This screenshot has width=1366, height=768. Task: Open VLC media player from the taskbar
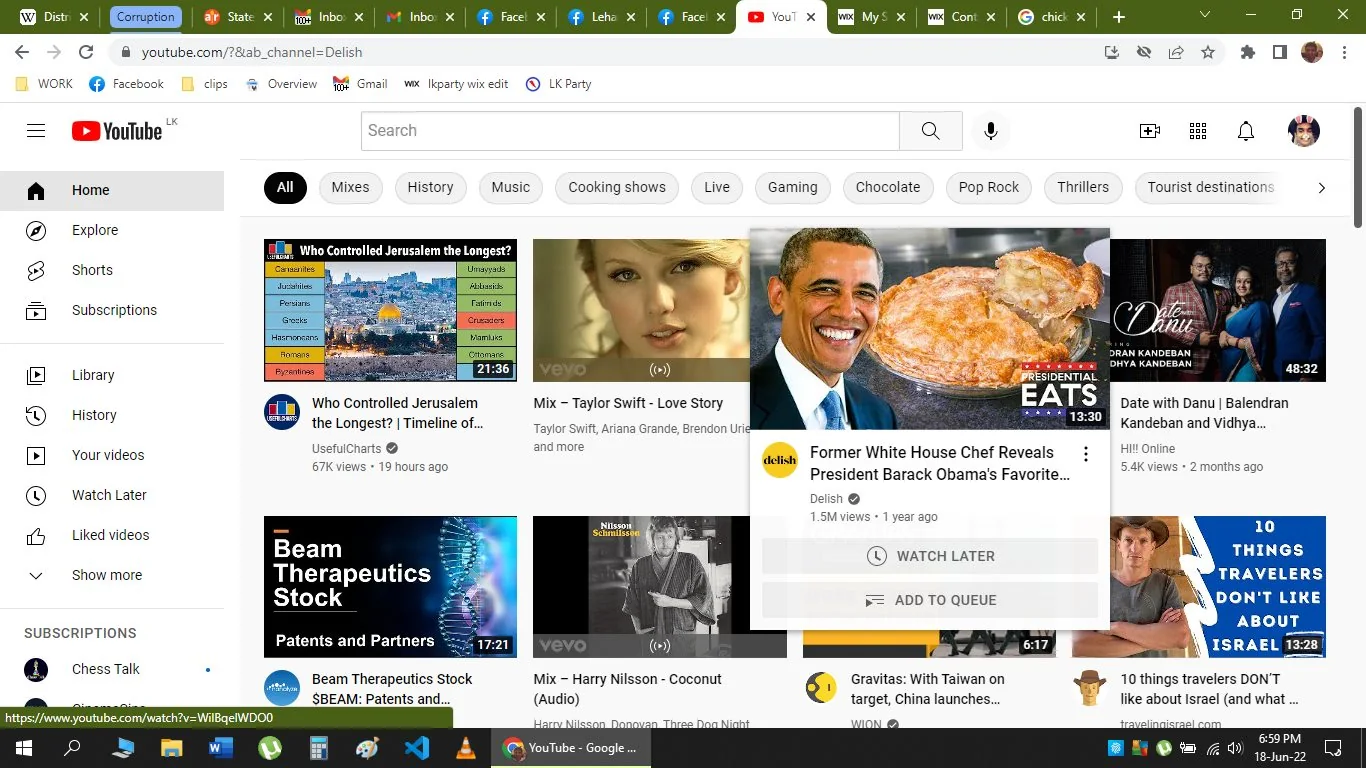coord(465,748)
